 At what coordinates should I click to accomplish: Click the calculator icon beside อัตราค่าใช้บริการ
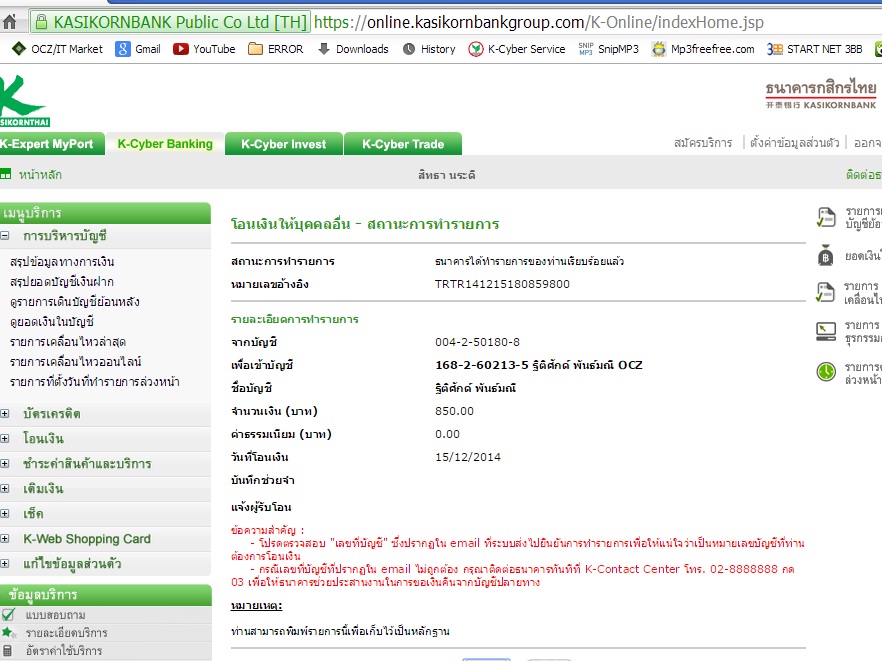[x=8, y=650]
